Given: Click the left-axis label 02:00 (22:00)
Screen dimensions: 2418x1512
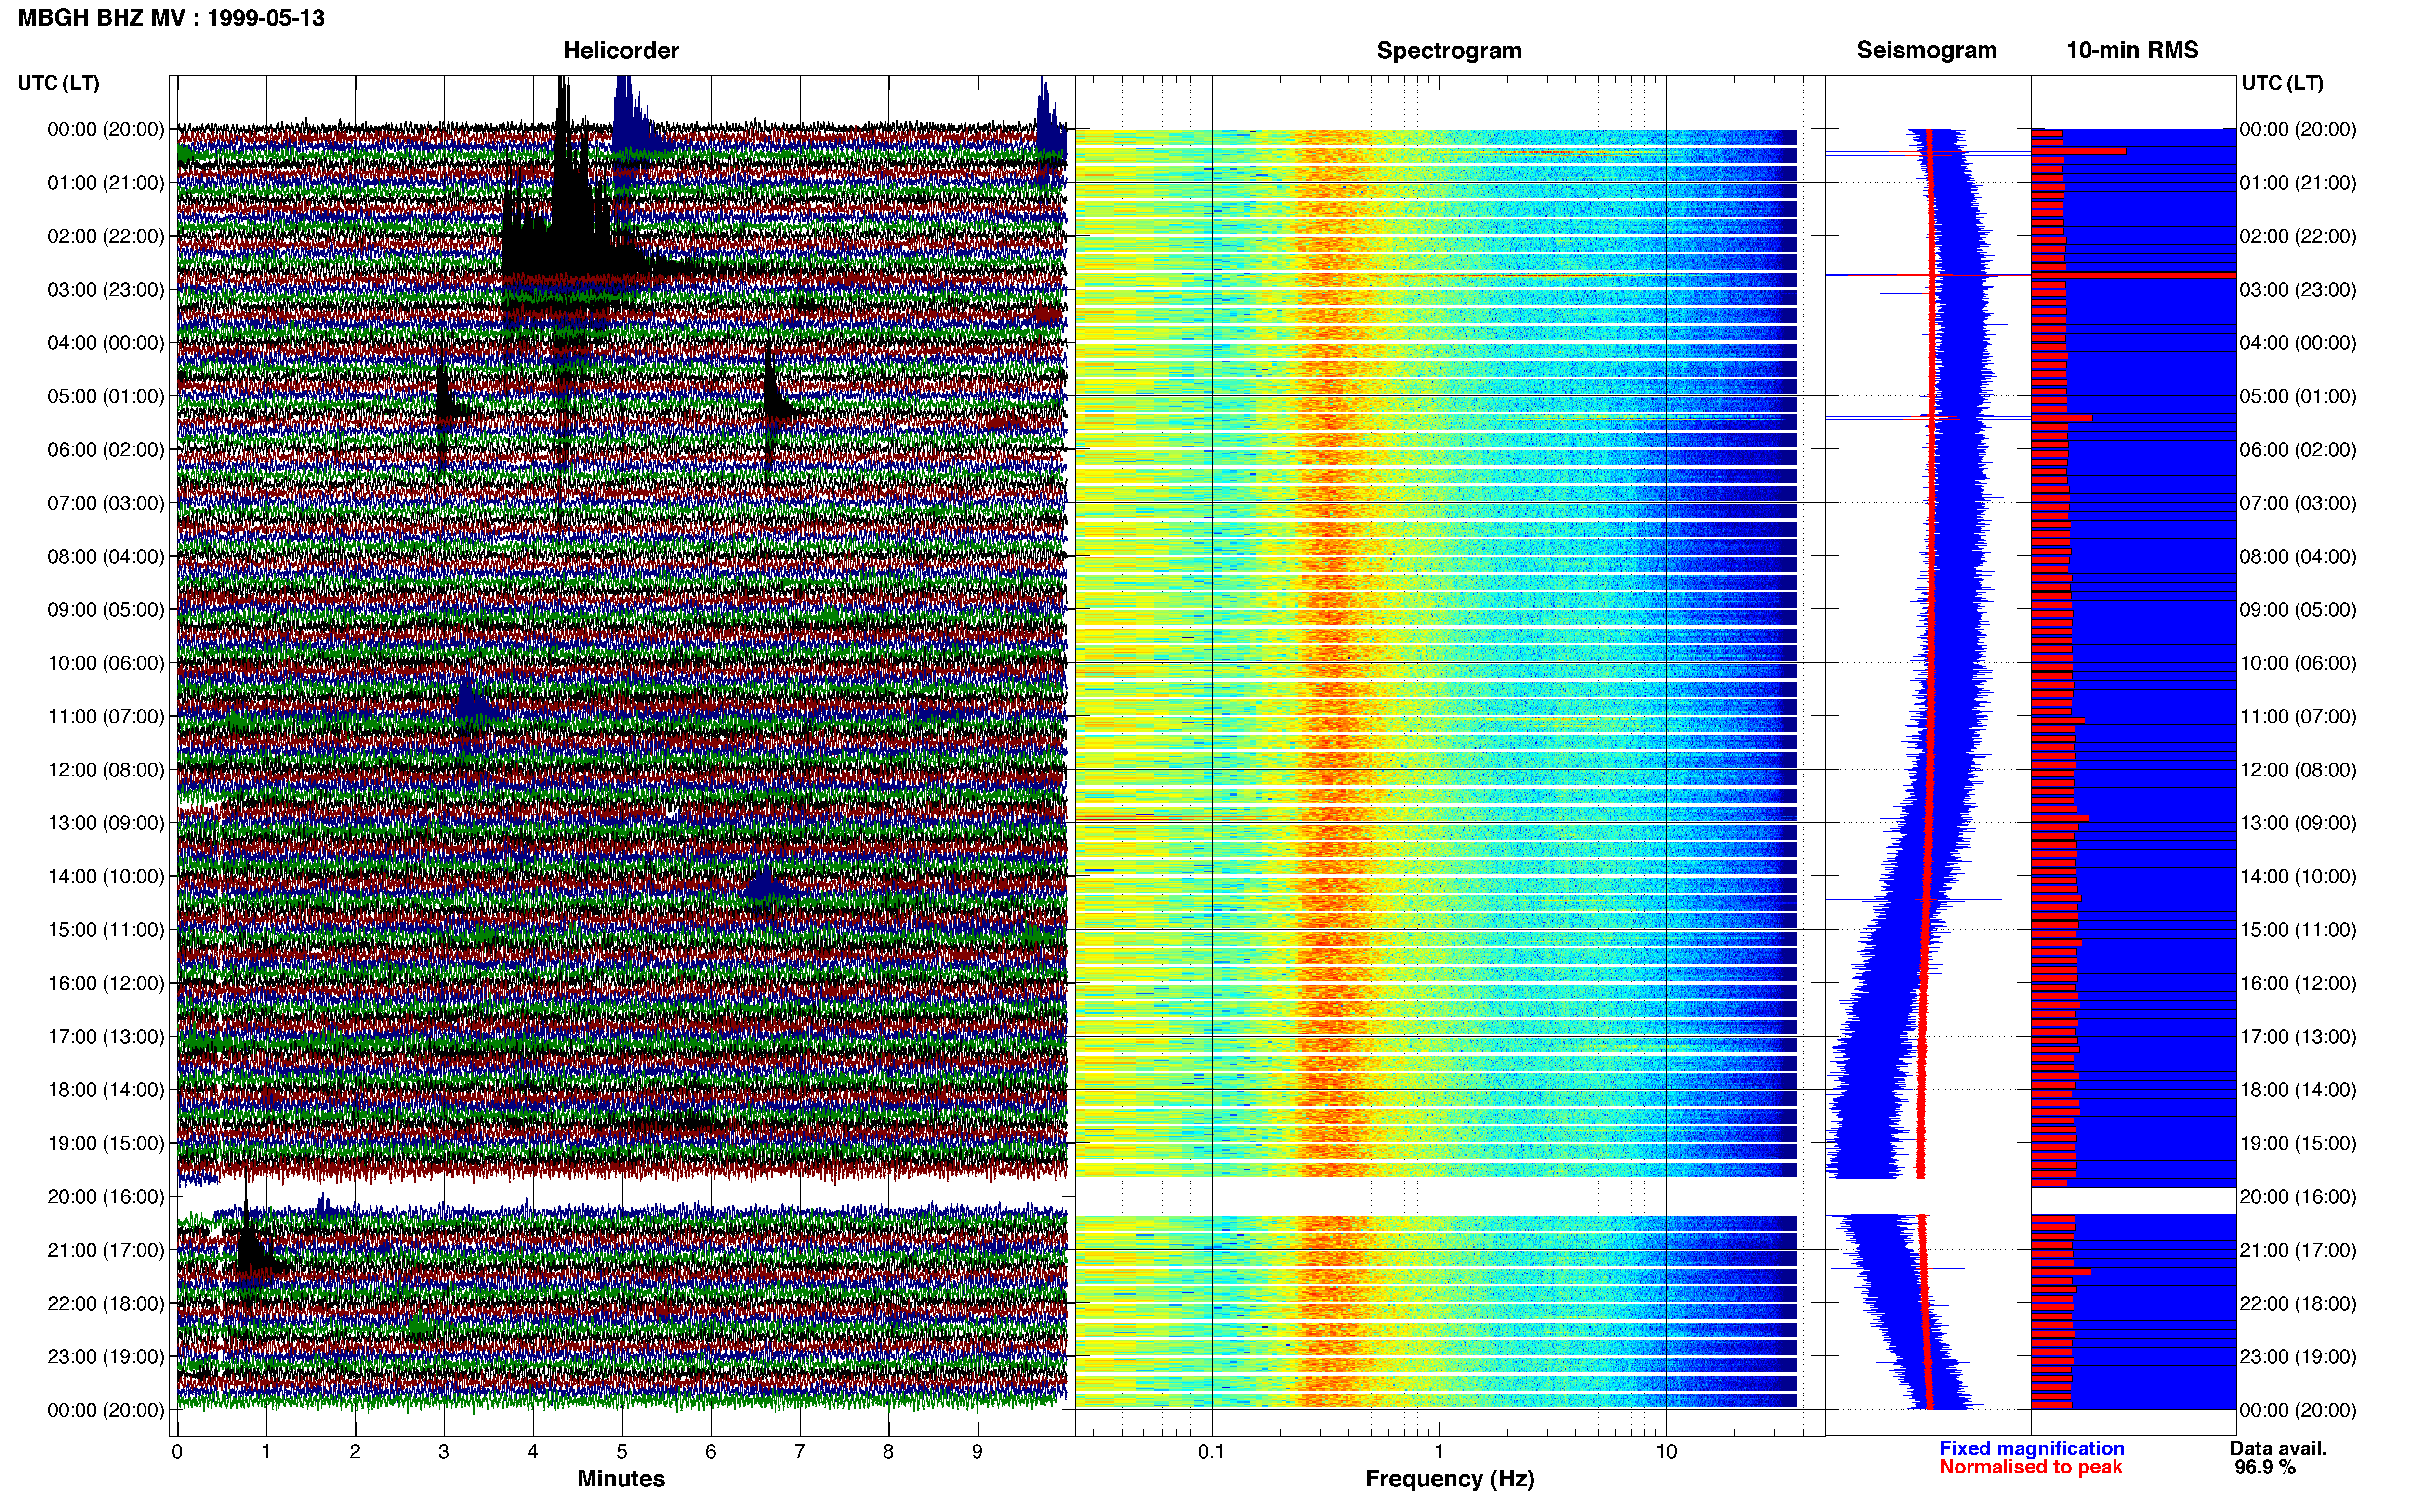Looking at the screenshot, I should coord(106,236).
